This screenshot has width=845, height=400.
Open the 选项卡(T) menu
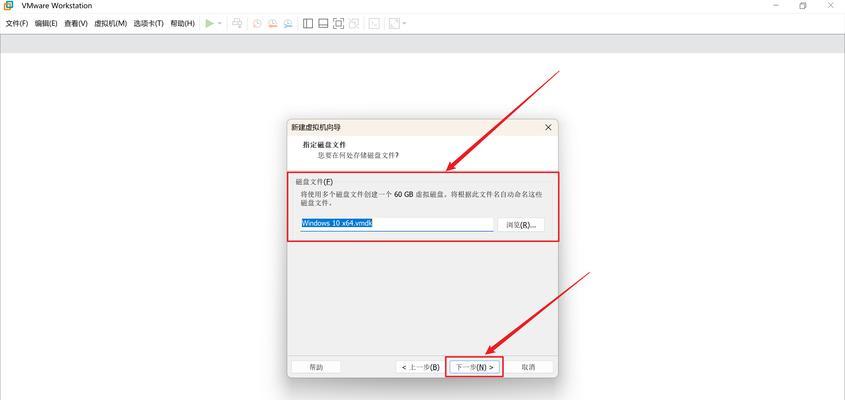tap(149, 24)
